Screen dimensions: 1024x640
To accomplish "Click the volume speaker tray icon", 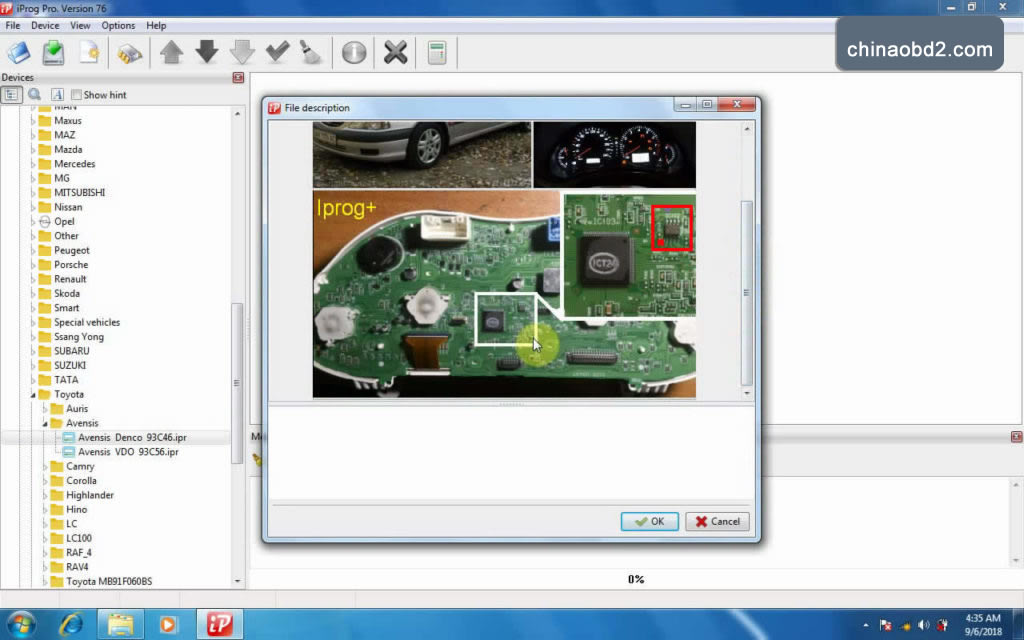I will click(923, 625).
